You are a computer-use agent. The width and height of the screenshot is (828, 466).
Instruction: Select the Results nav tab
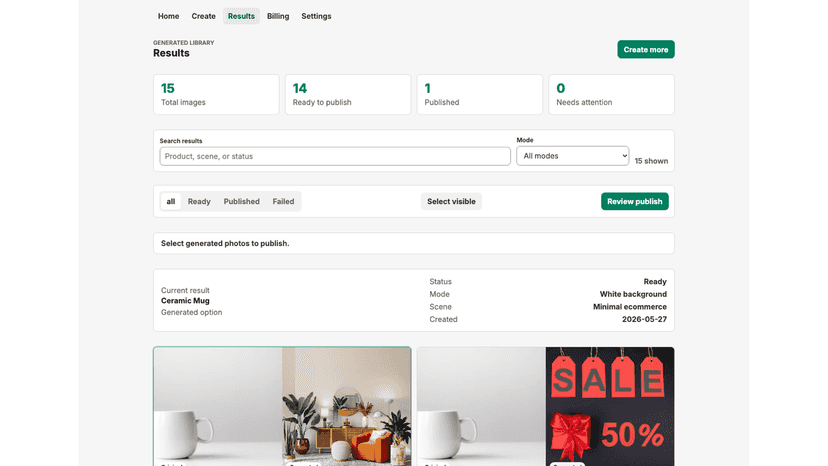coord(241,16)
